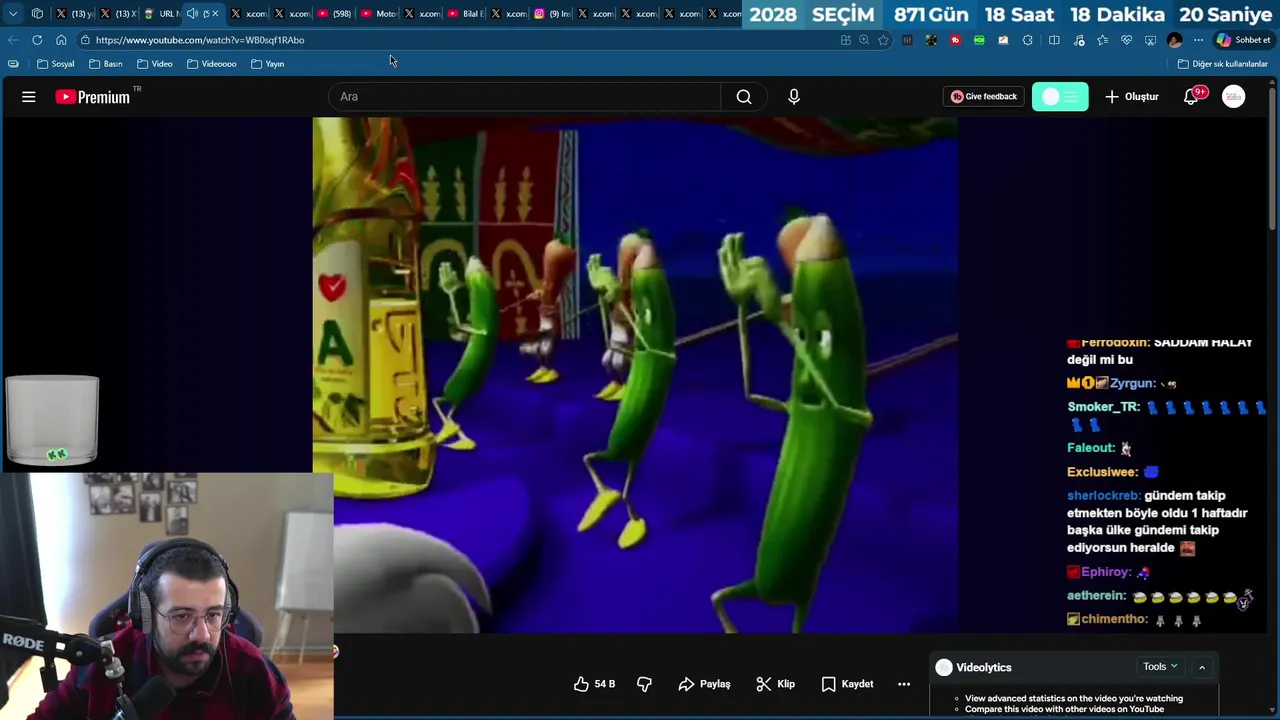This screenshot has width=1280, height=720.
Task: Click the browser back arrow
Action: click(12, 40)
